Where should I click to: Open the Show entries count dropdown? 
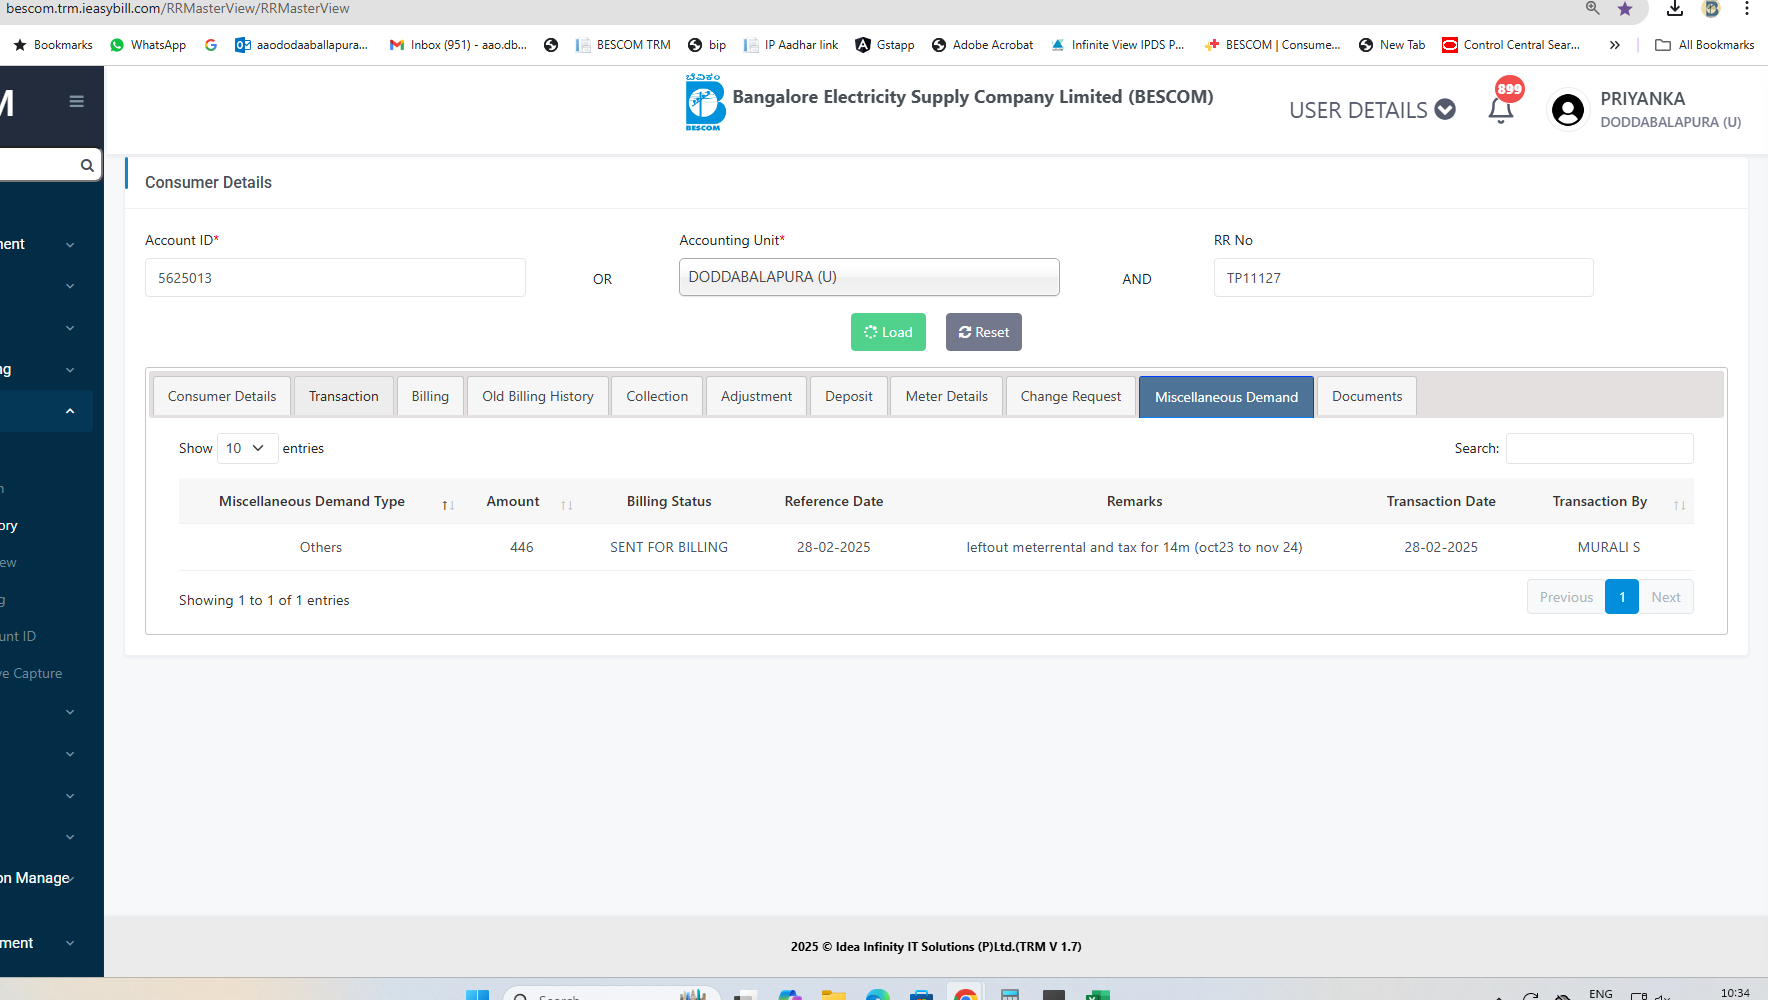tap(247, 448)
